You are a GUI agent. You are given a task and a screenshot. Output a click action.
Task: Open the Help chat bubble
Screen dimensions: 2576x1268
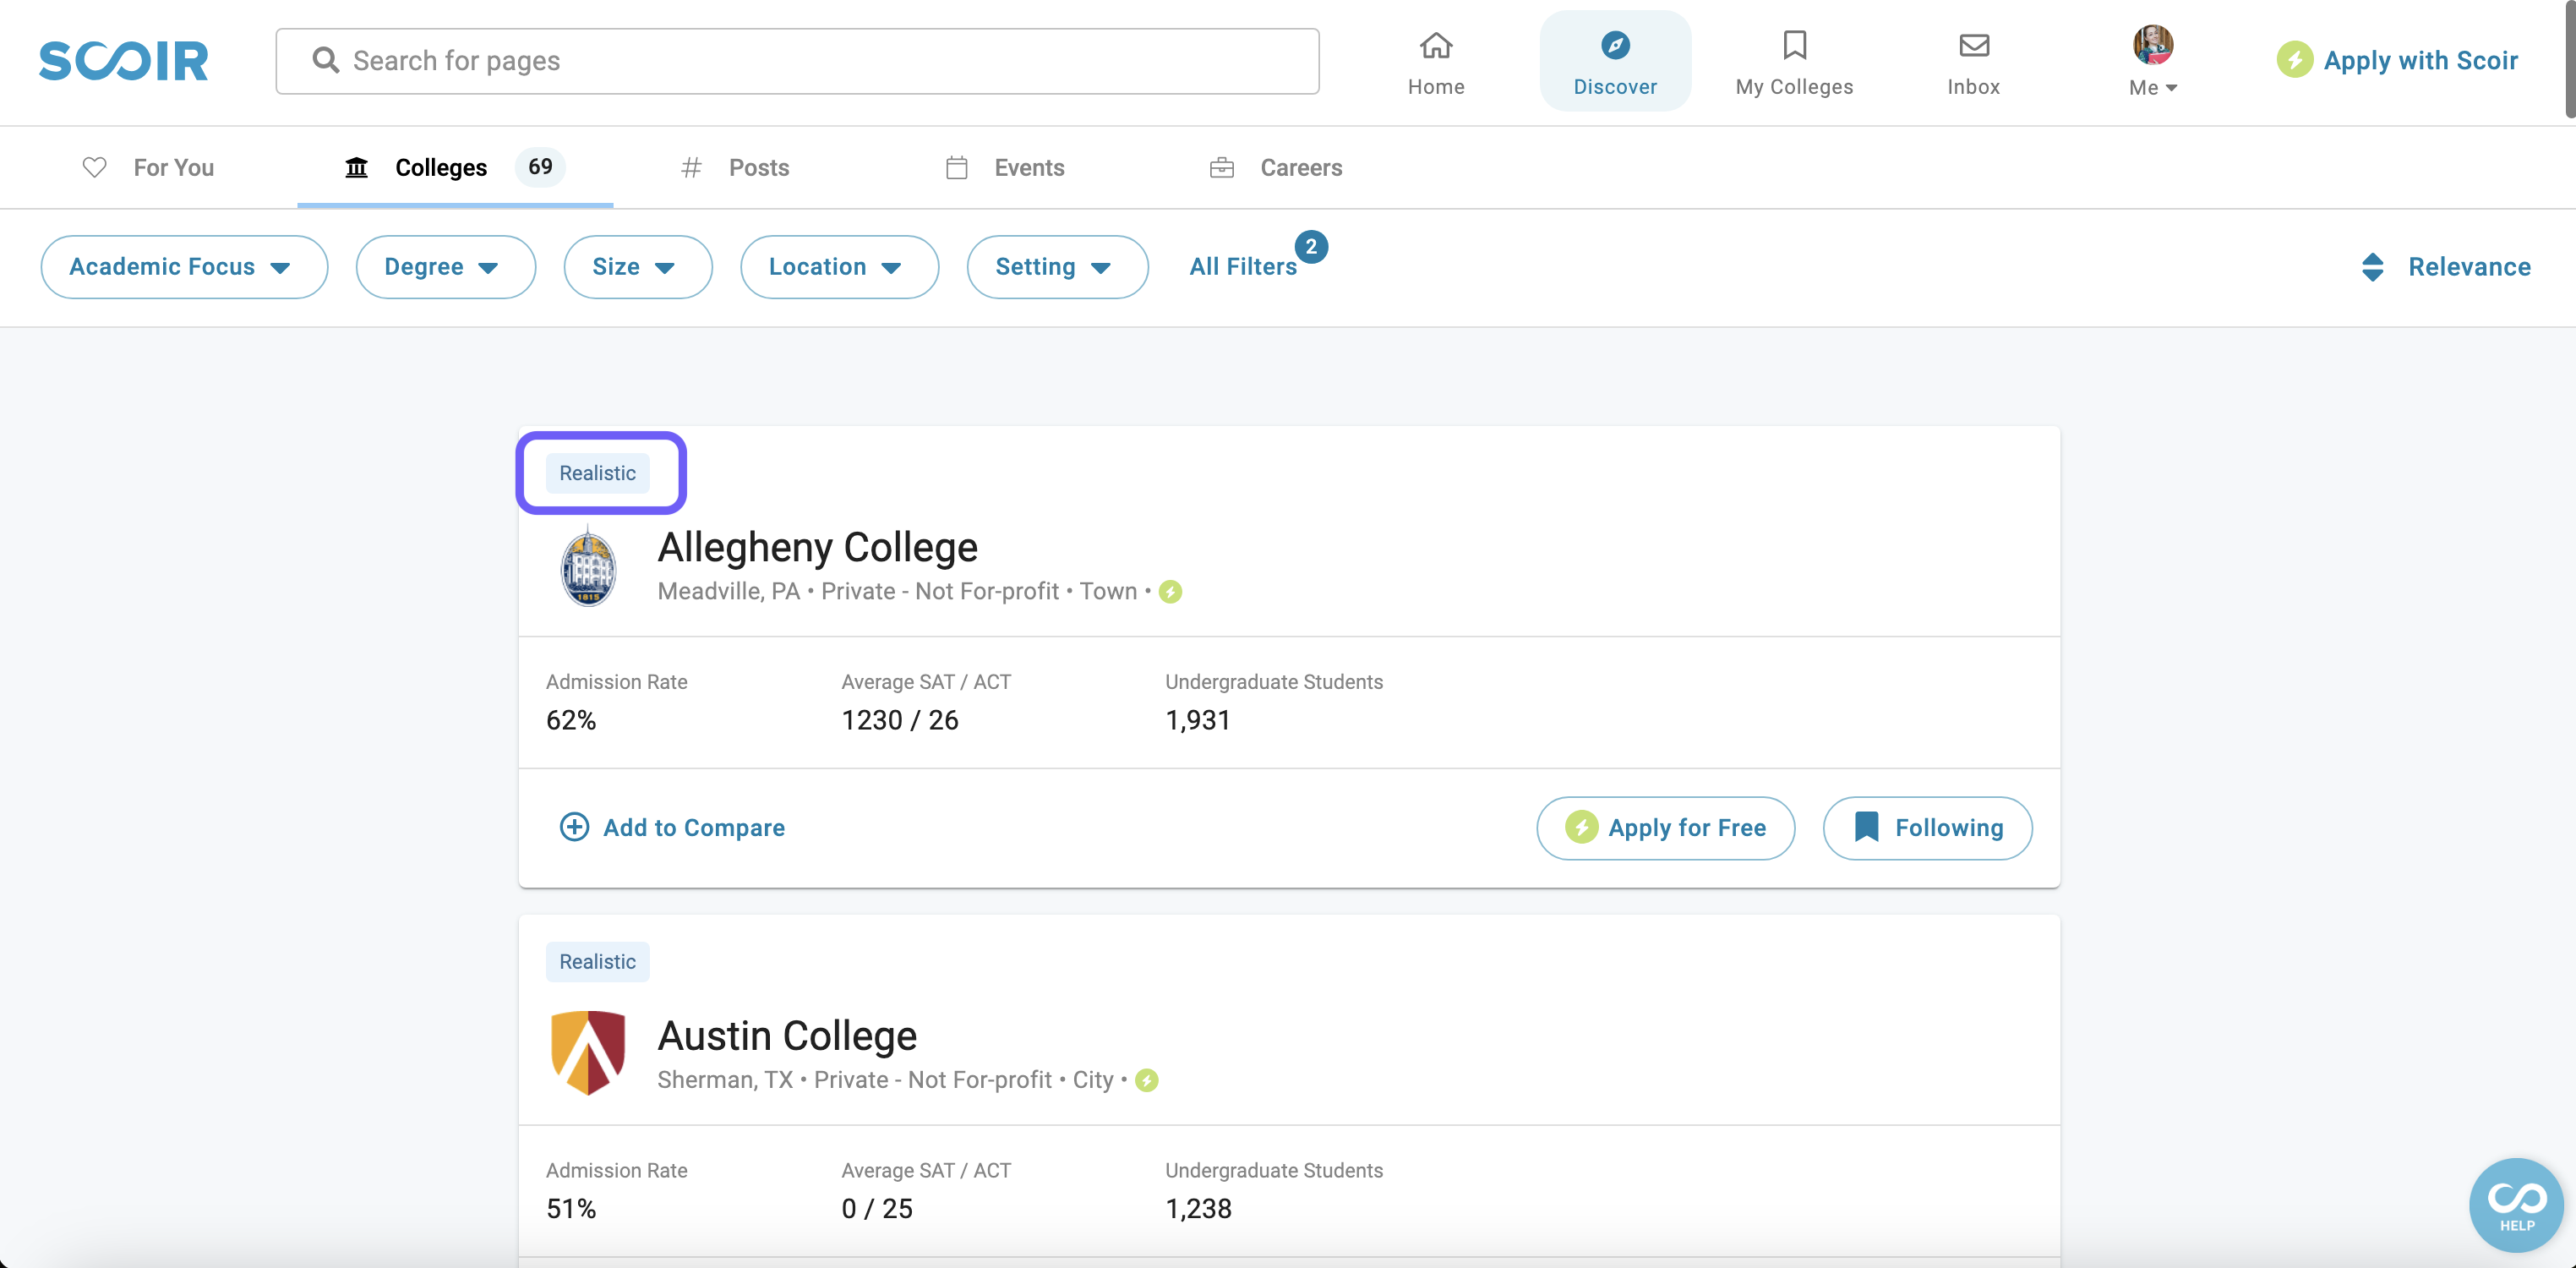(x=2515, y=1205)
